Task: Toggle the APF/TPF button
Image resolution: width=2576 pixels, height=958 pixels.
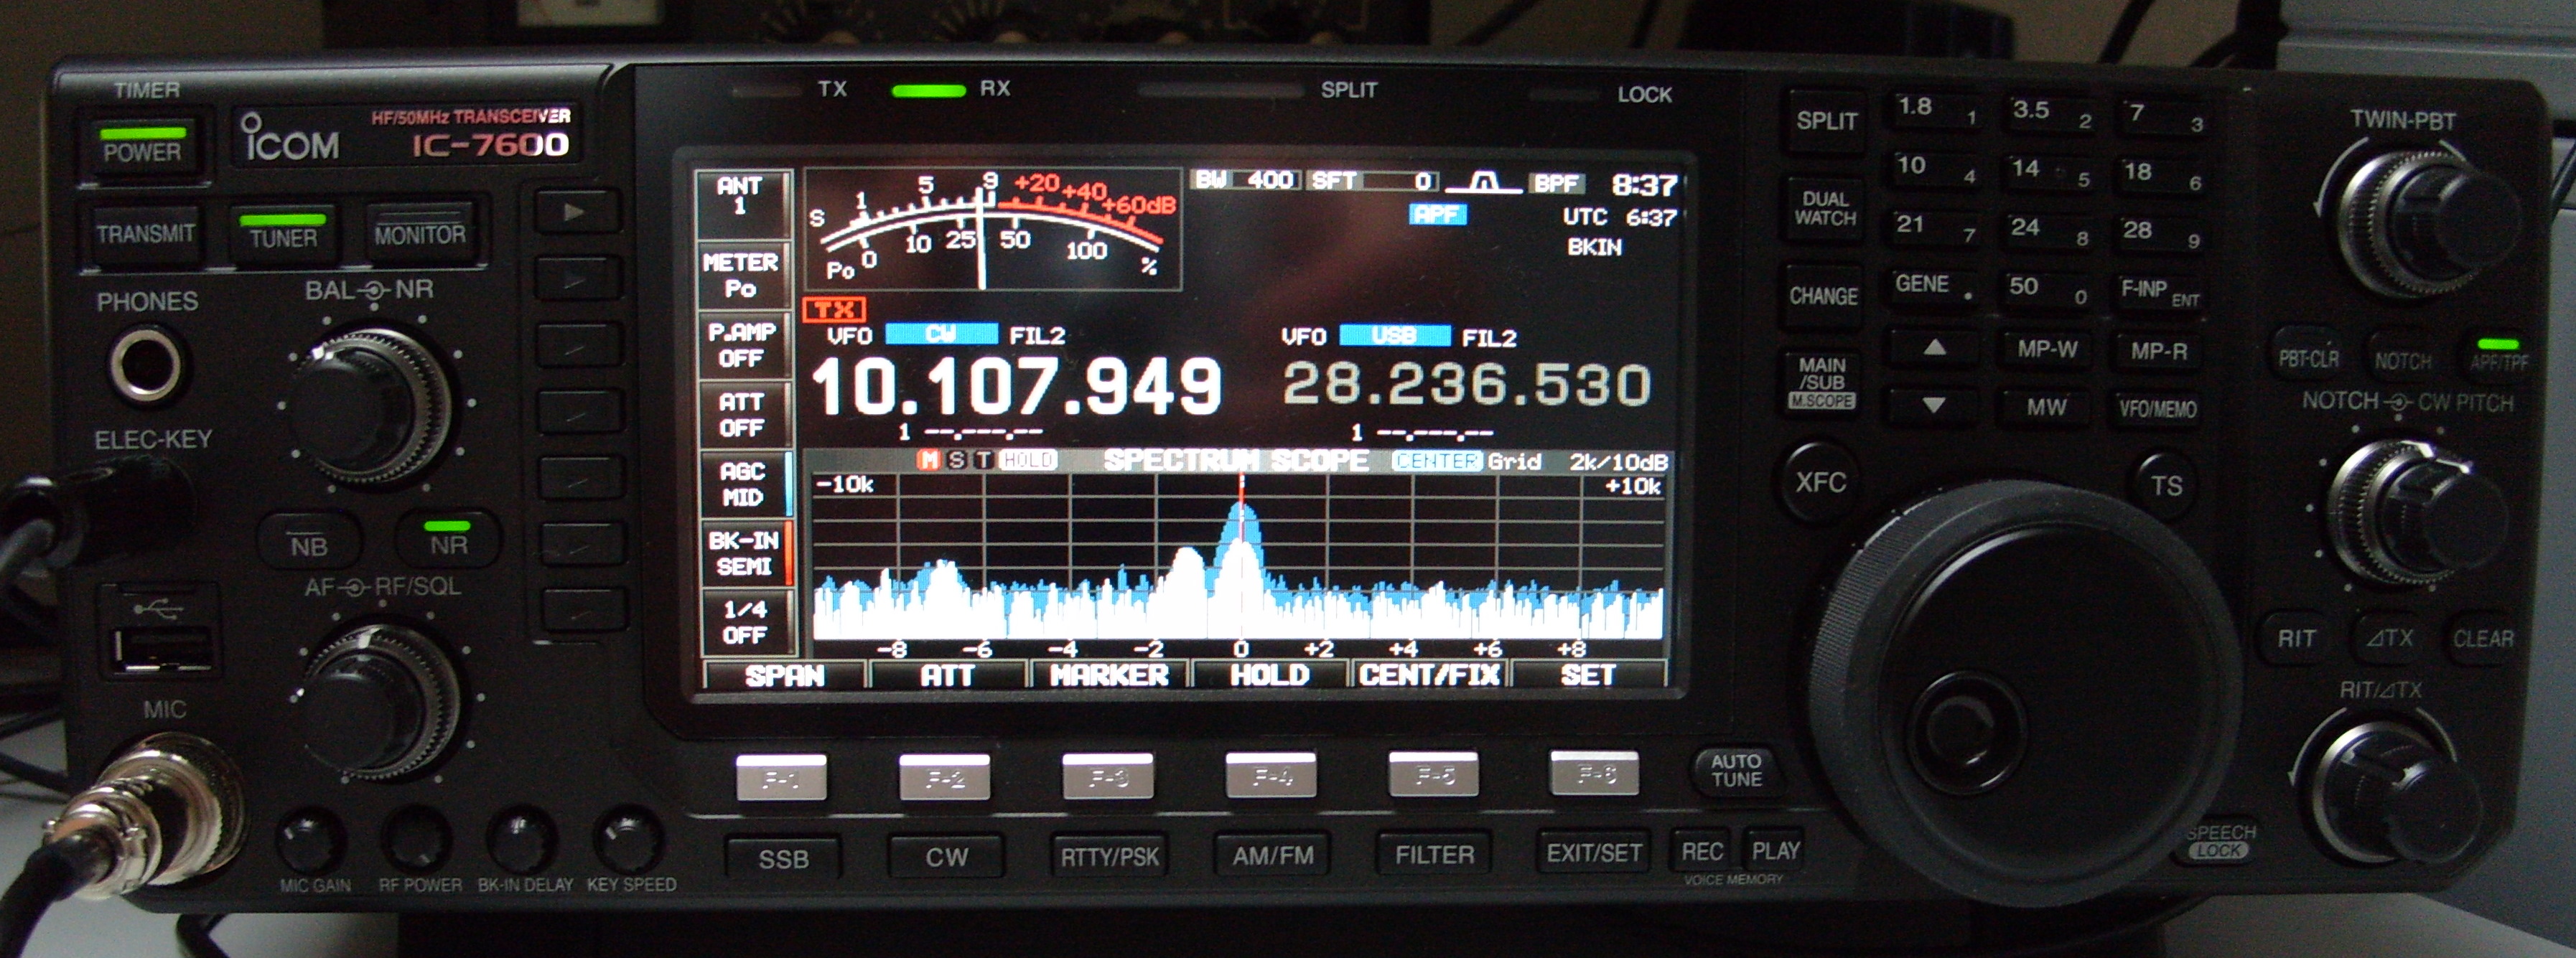Action: 2499,357
